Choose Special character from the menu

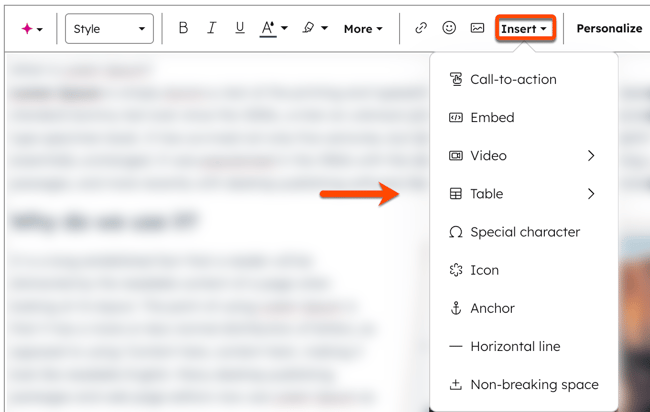click(524, 232)
